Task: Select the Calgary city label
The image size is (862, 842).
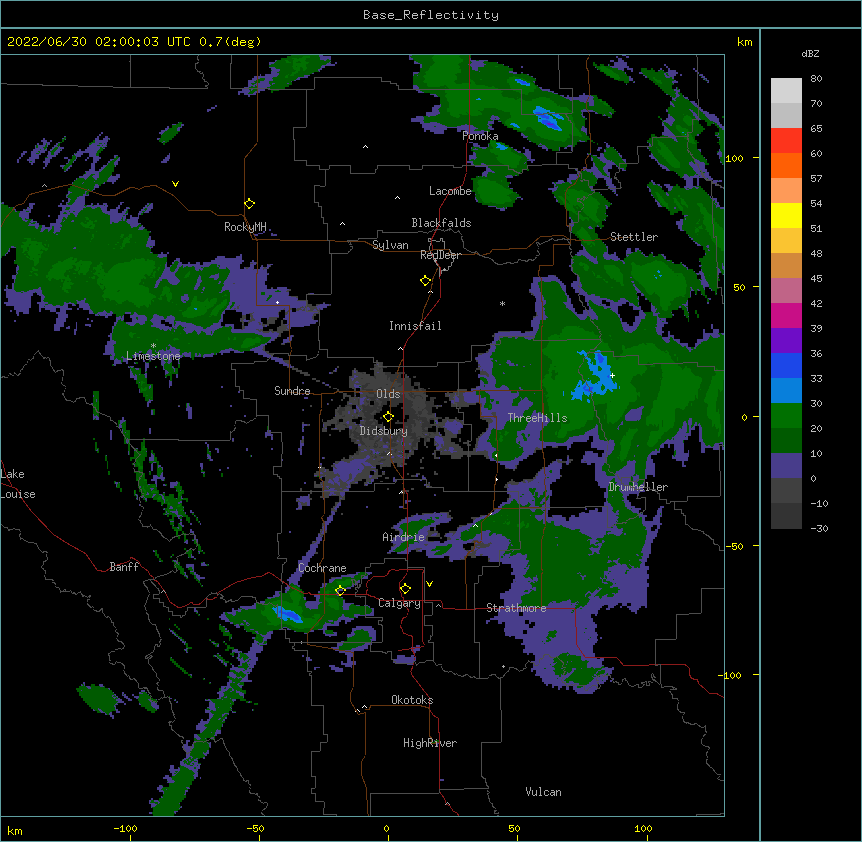Action: [399, 603]
